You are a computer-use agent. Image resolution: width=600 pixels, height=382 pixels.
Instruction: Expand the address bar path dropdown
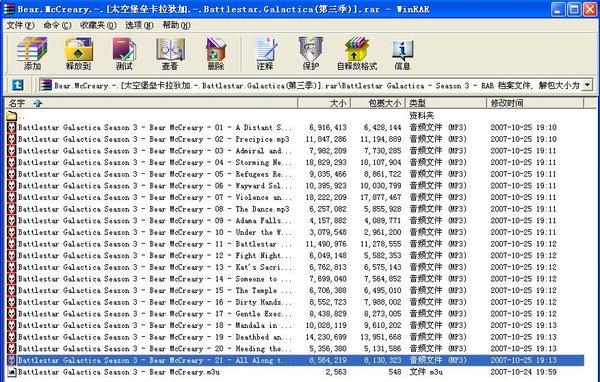coord(587,85)
